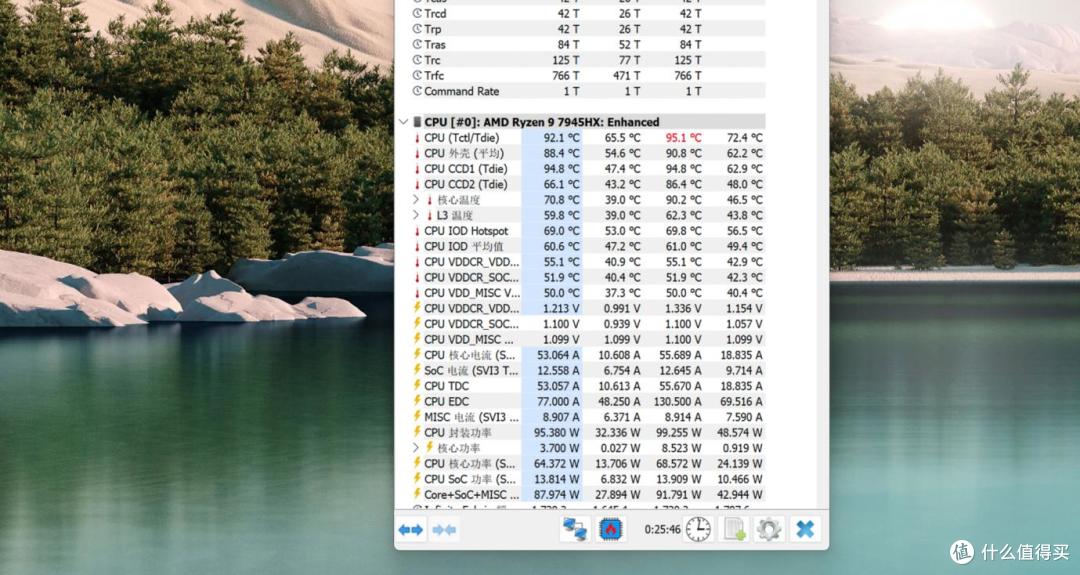
Task: Expand the L3 温度 sensor row
Action: tap(416, 216)
